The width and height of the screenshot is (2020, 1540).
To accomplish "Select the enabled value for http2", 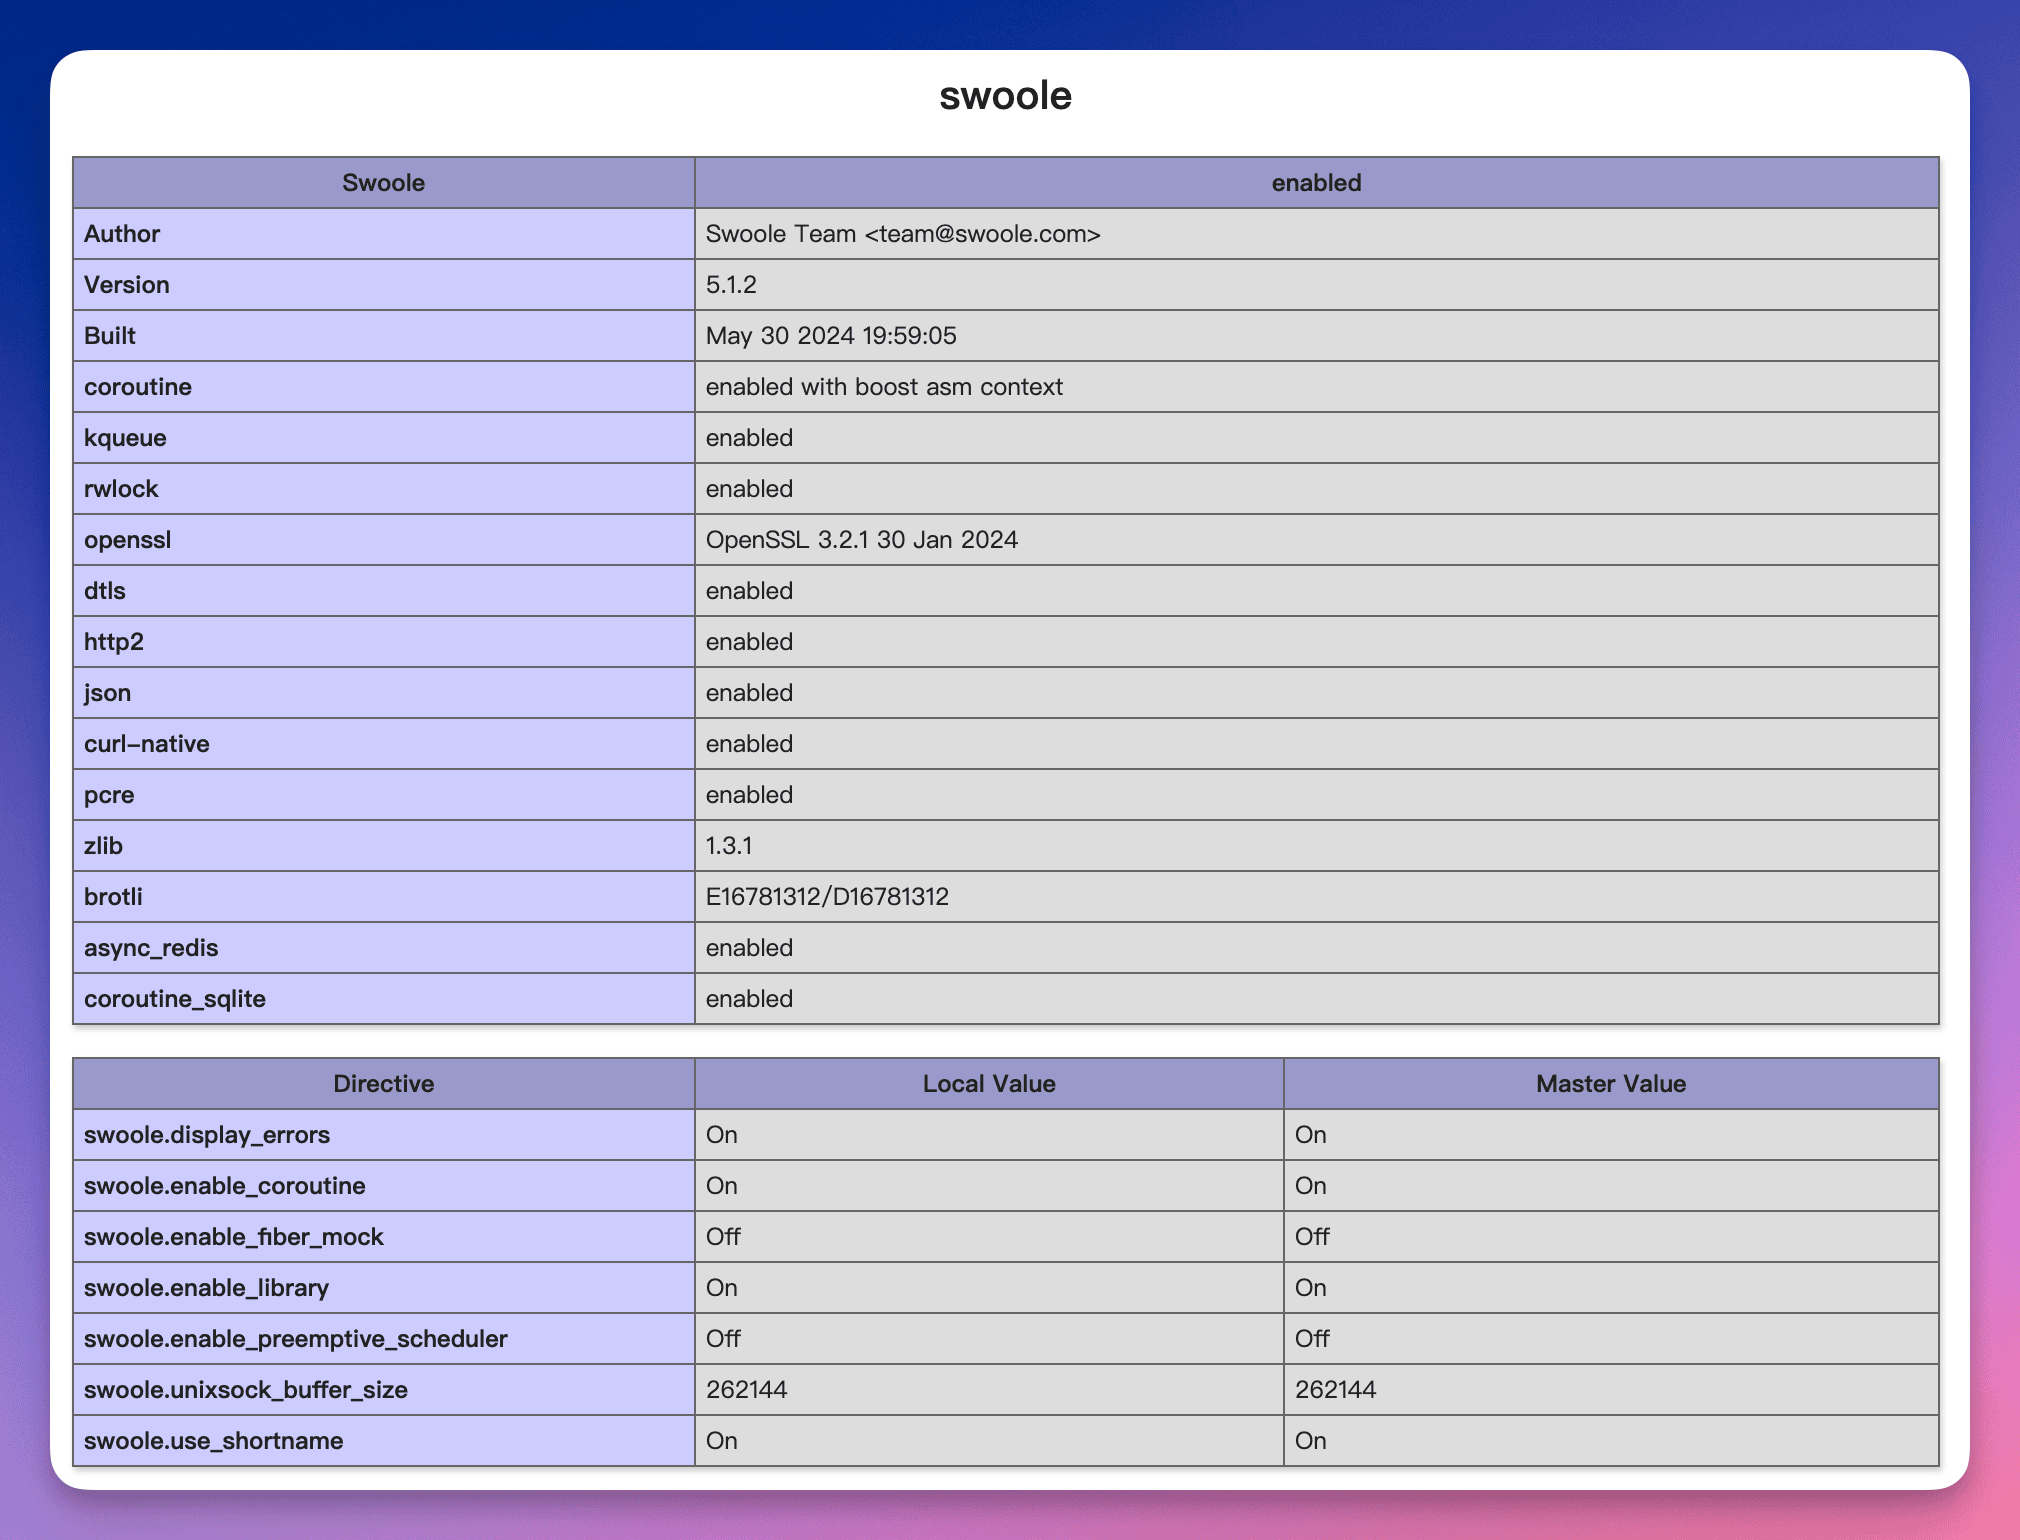I will click(x=749, y=642).
